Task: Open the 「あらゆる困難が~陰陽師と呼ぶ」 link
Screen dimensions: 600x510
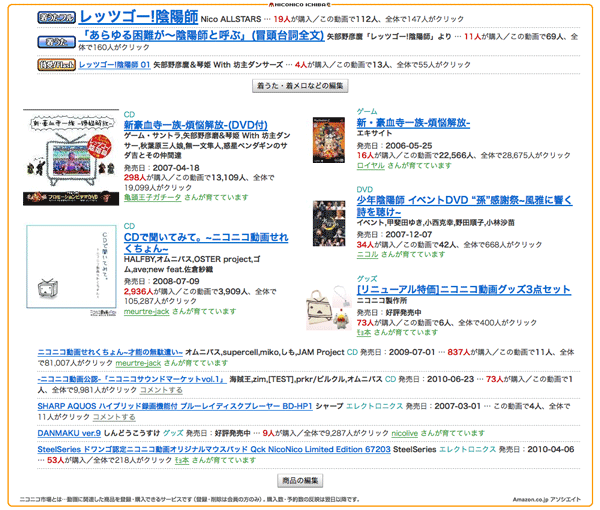Action: pyautogui.click(x=202, y=36)
